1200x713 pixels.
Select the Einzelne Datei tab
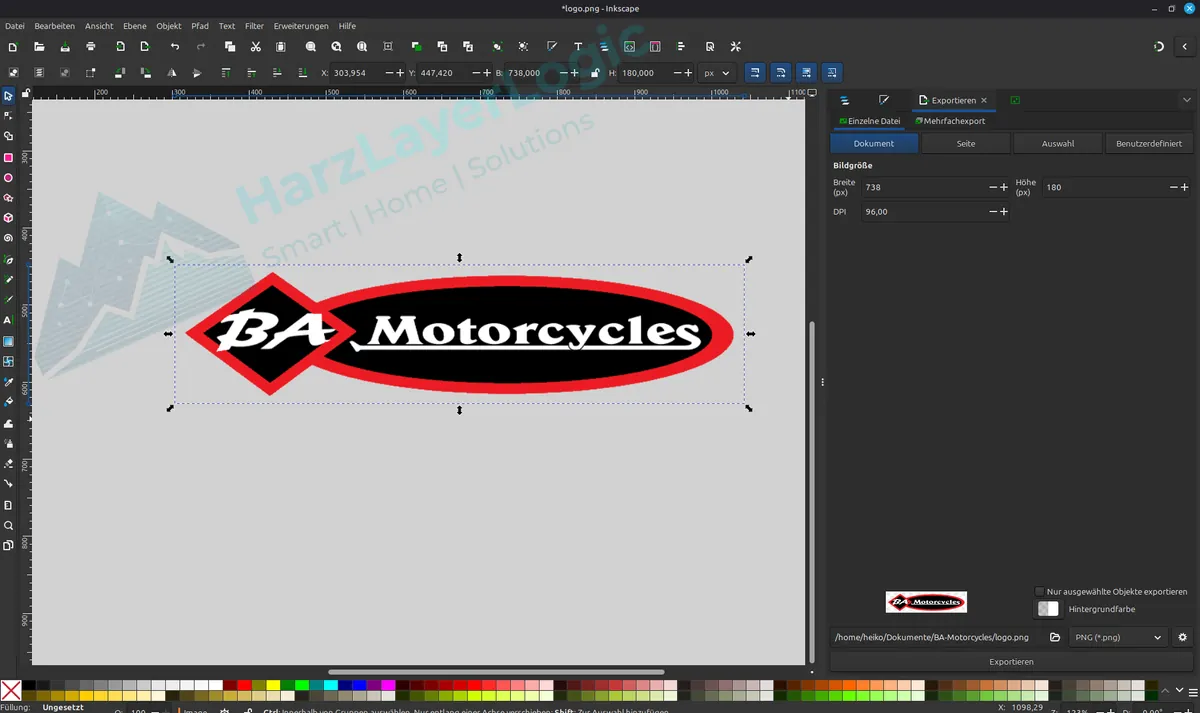tap(870, 121)
